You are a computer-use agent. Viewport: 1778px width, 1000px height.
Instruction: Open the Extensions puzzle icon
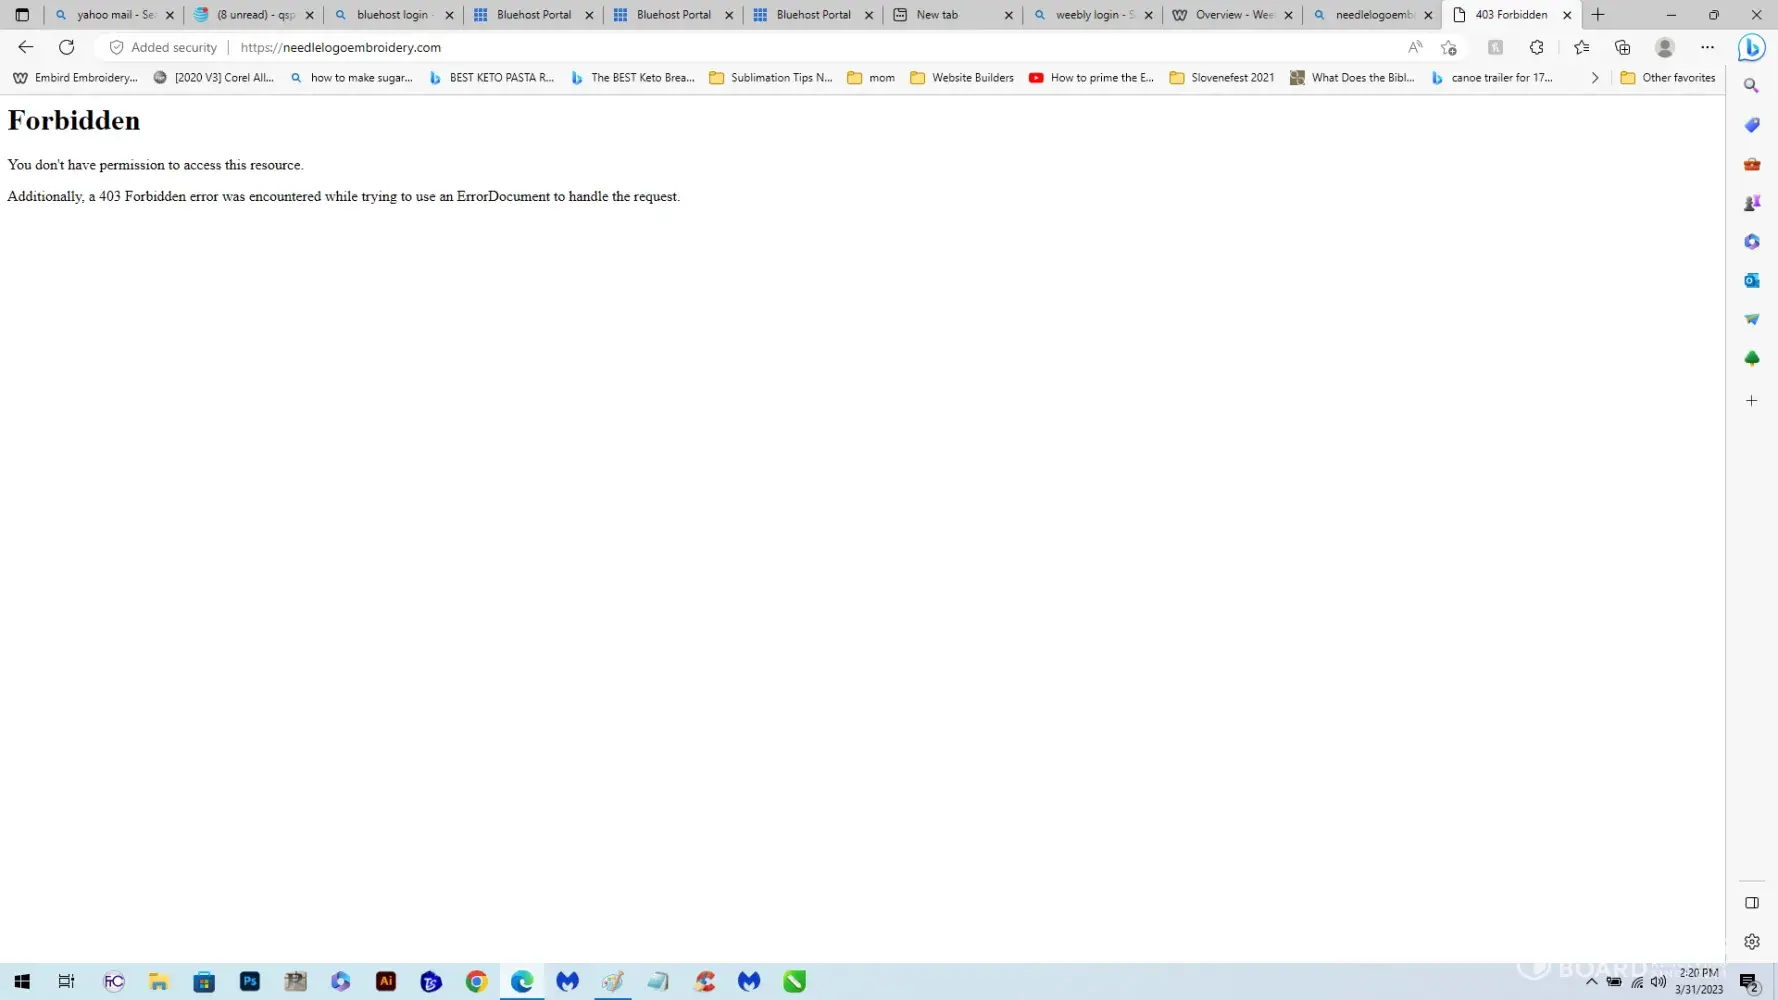click(x=1537, y=47)
